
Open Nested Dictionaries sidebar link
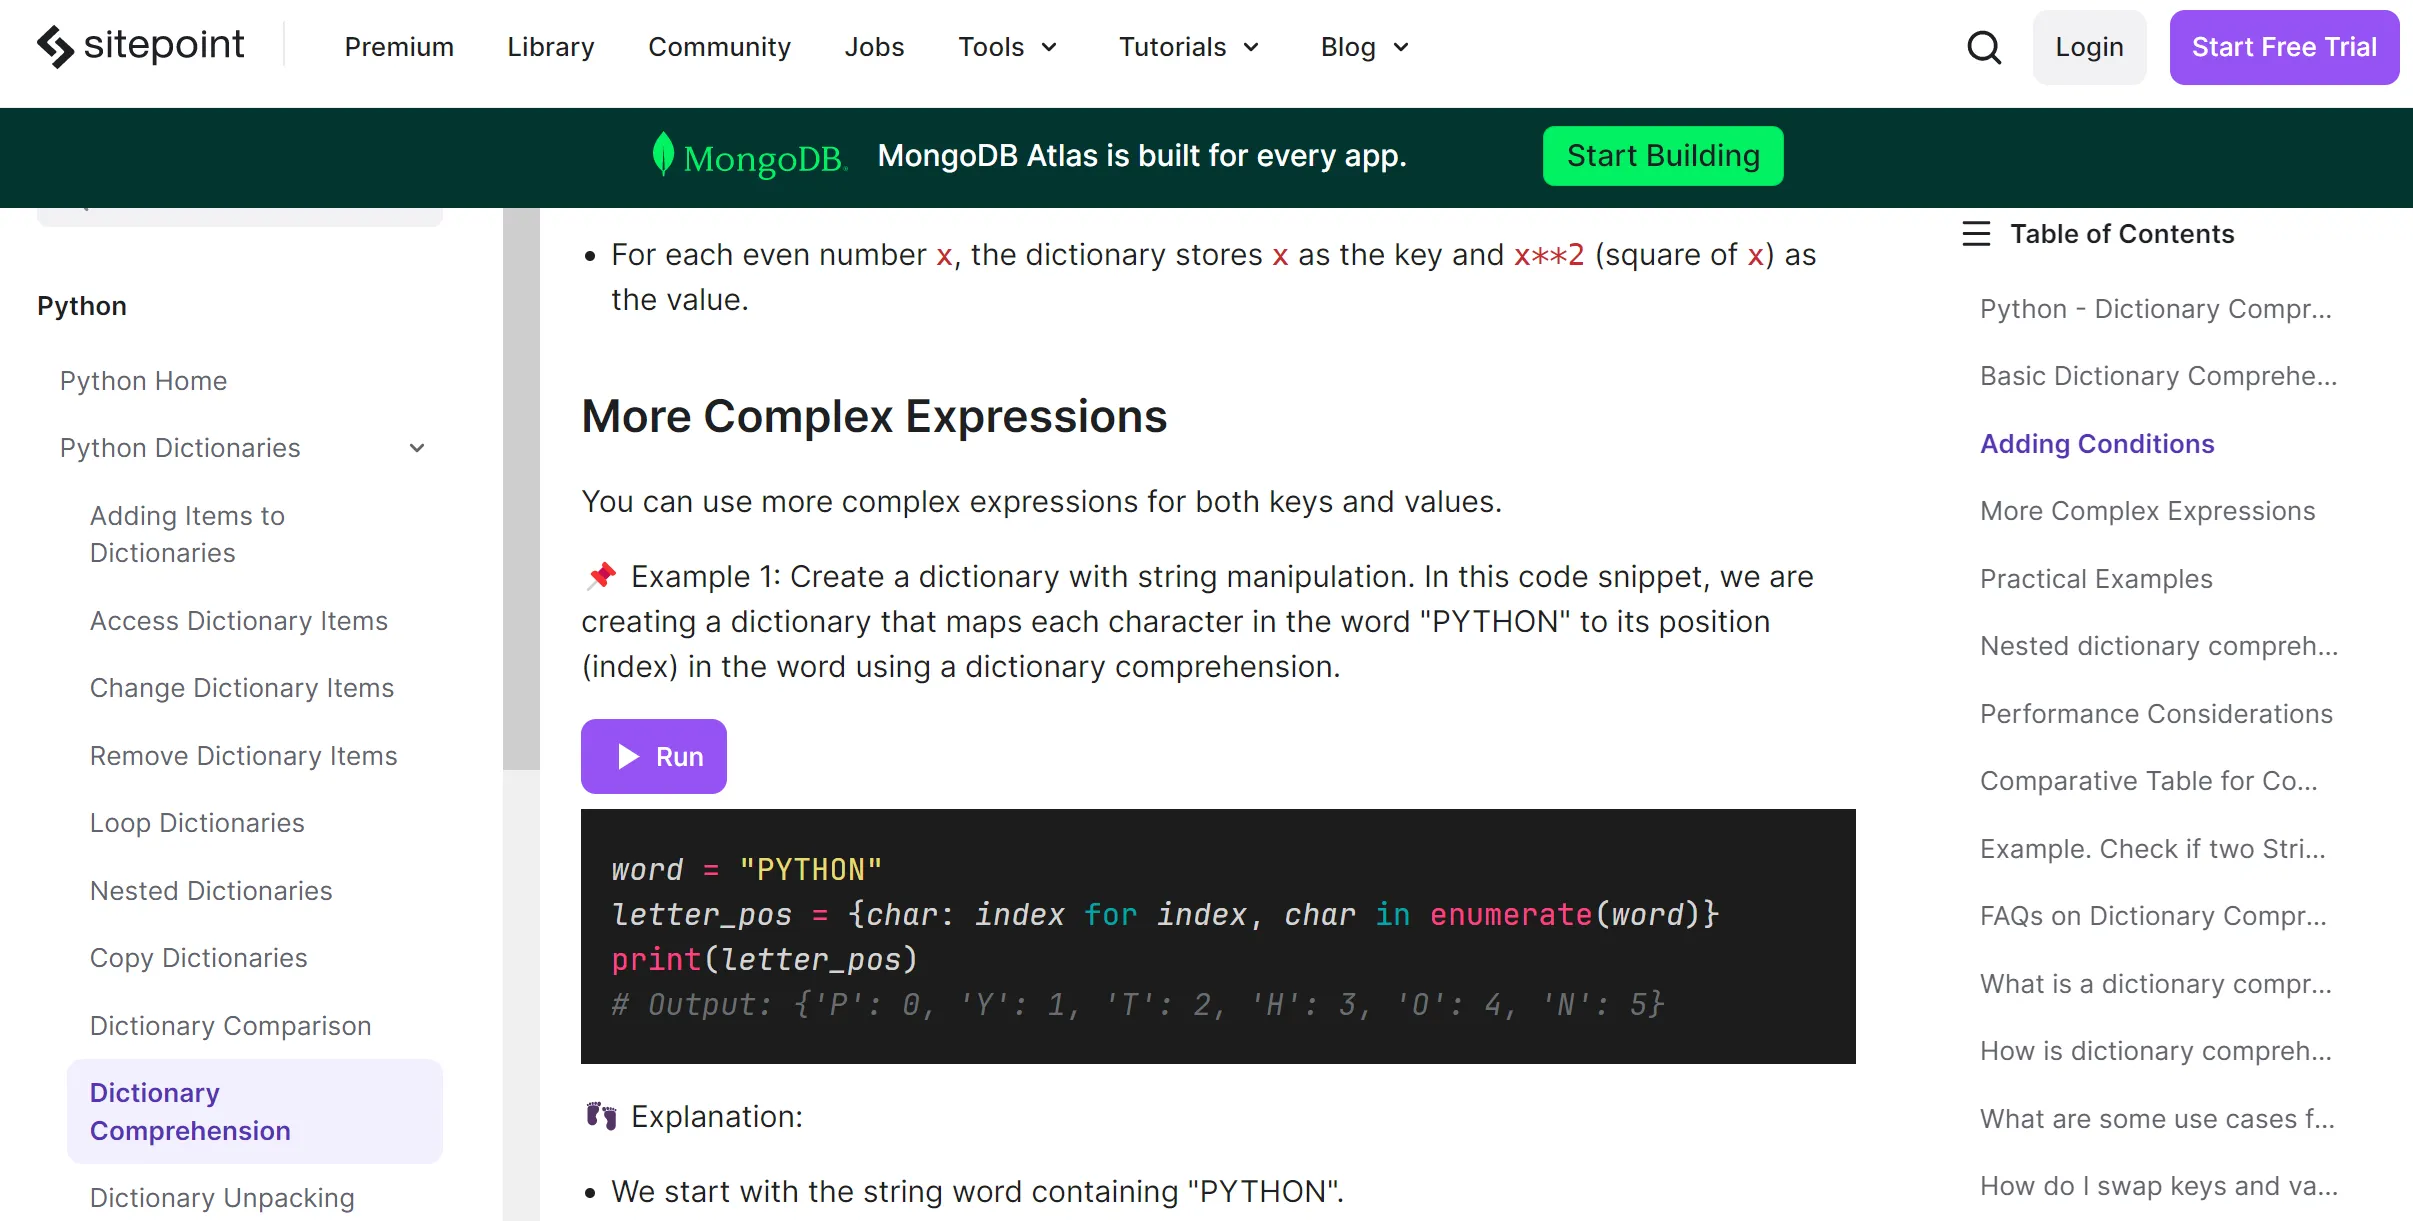pyautogui.click(x=211, y=891)
